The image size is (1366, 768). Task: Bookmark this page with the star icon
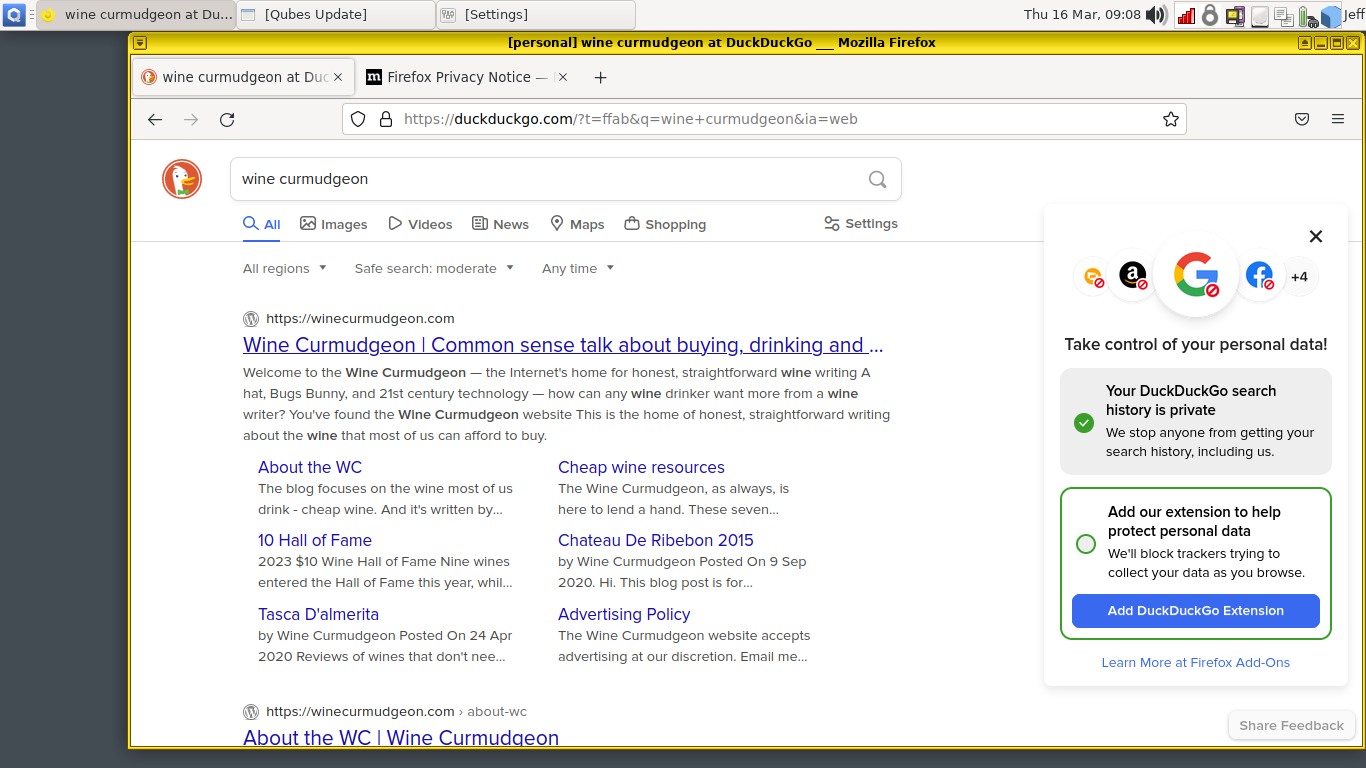(1171, 119)
